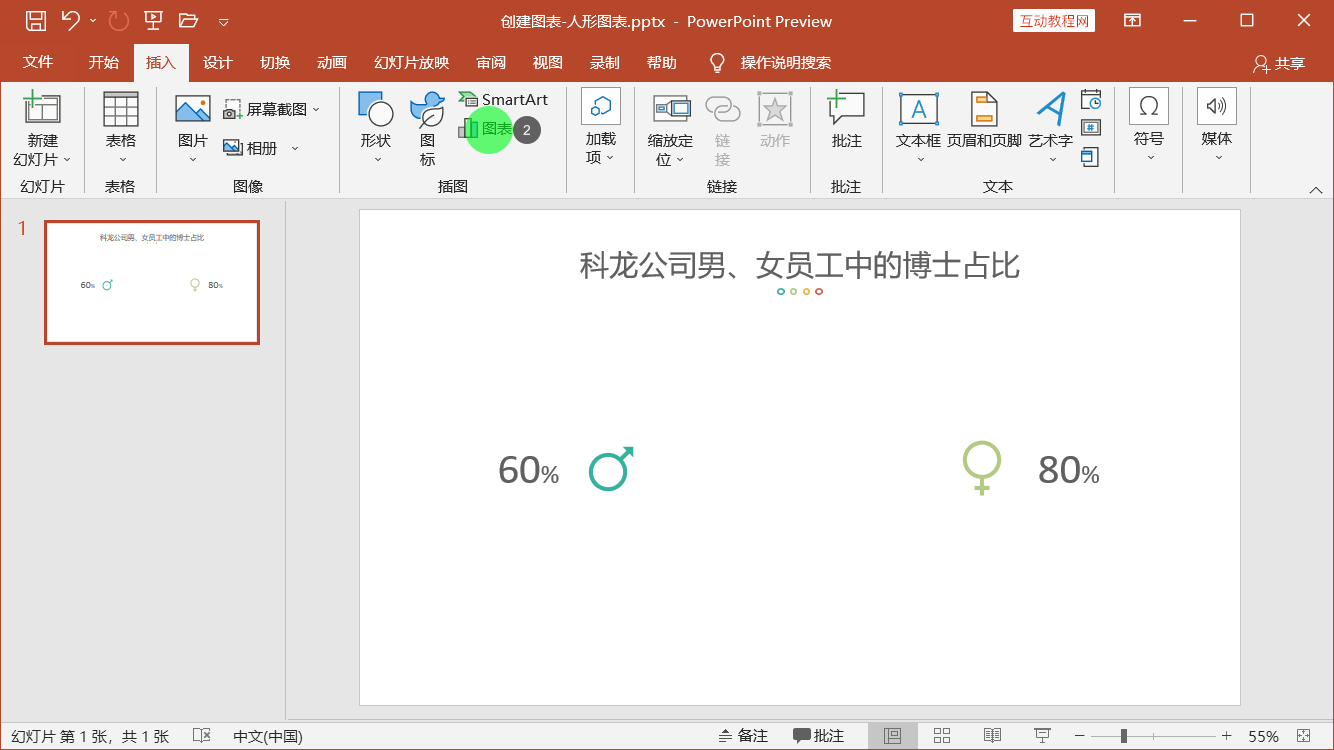This screenshot has width=1334, height=750.
Task: Open the 媒体 media dropdown
Action: point(1217,127)
